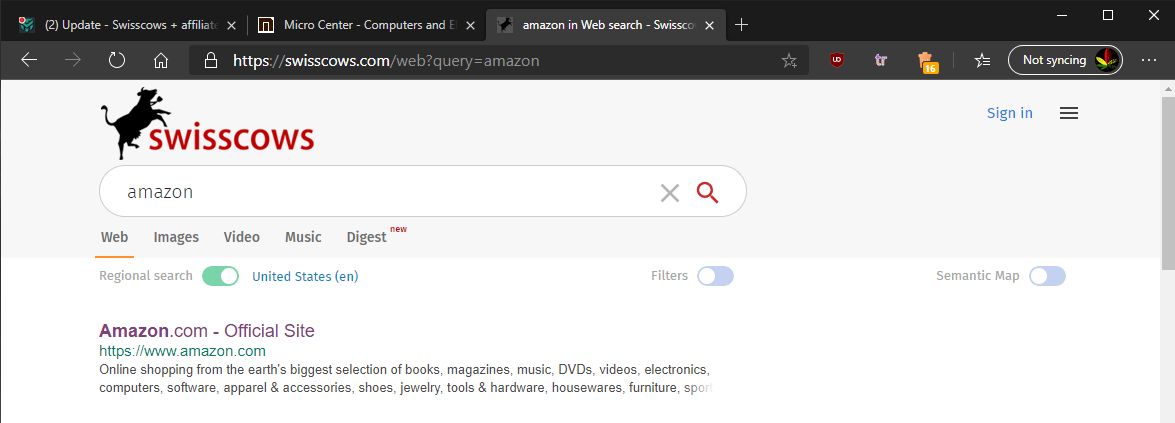Open Amazon.com Official Site result
The height and width of the screenshot is (423, 1175).
click(207, 331)
